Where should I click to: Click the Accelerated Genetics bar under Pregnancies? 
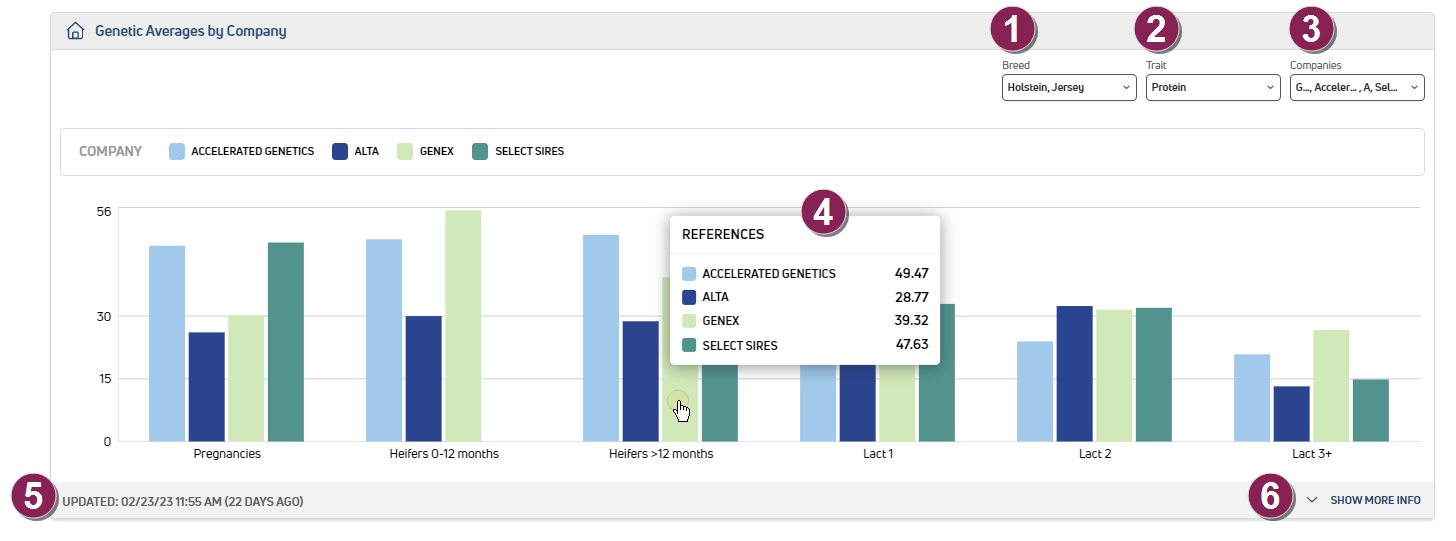point(167,343)
